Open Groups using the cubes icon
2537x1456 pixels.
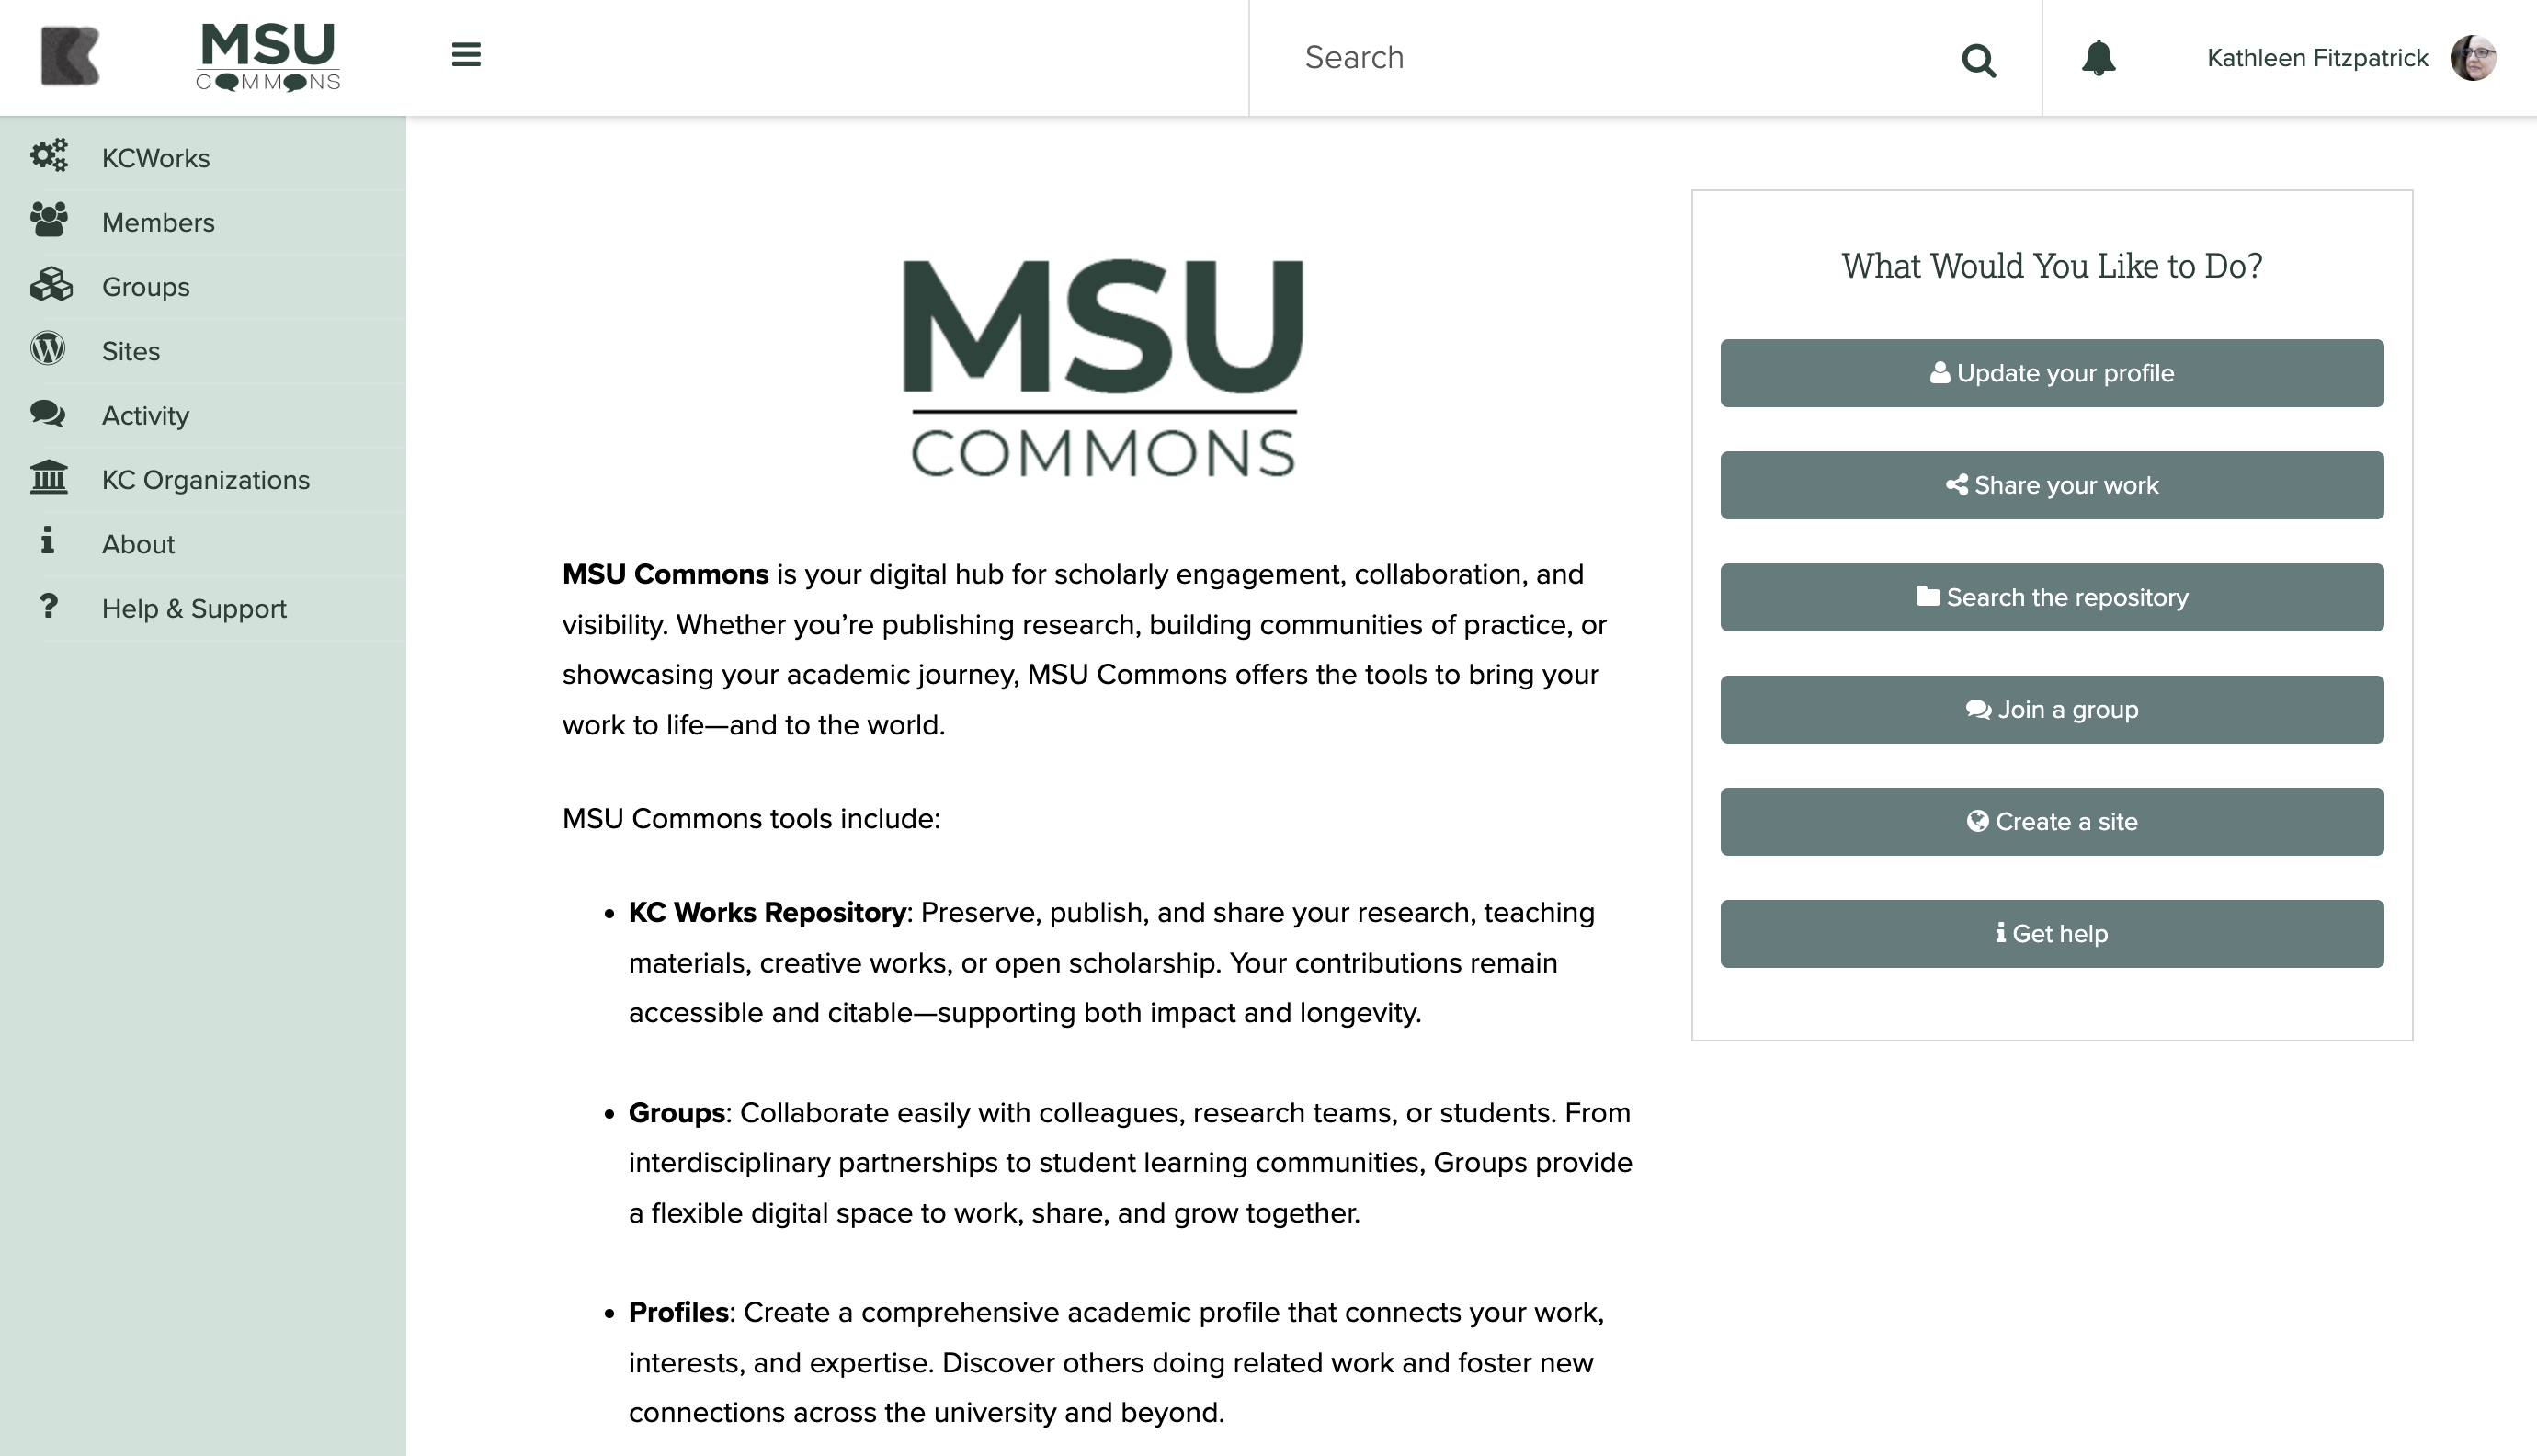[49, 286]
